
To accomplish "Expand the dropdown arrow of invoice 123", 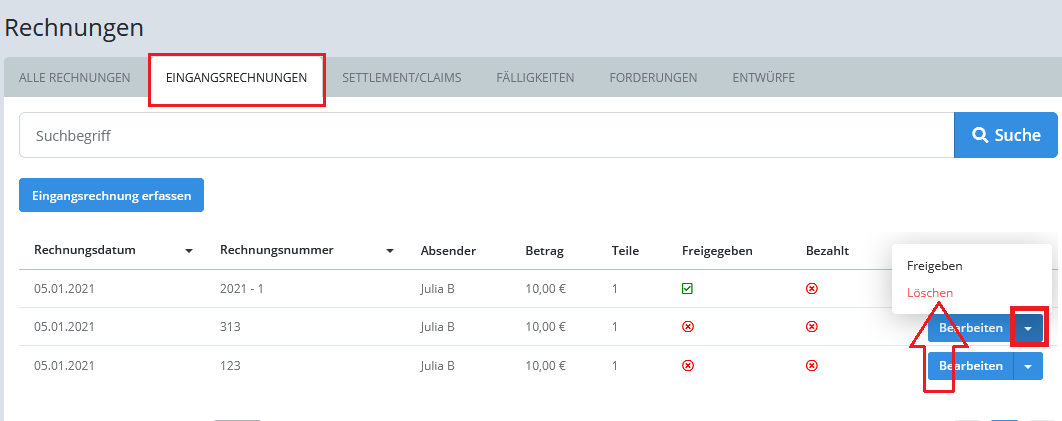I will click(x=1028, y=366).
